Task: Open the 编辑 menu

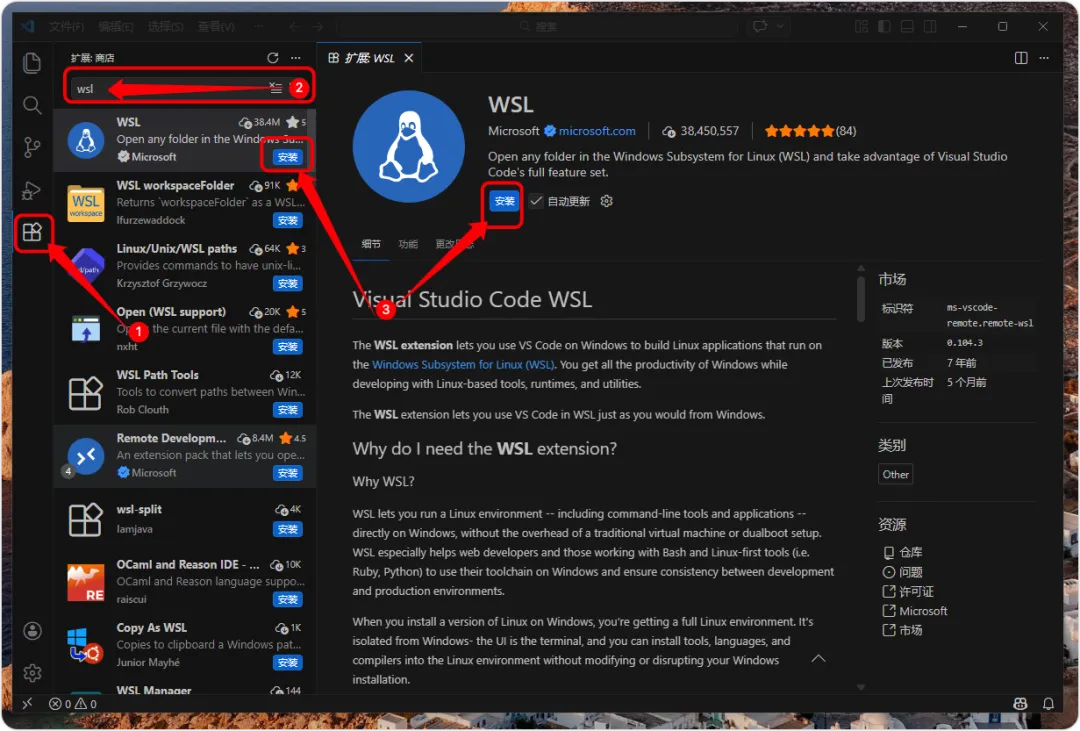Action: (x=116, y=26)
